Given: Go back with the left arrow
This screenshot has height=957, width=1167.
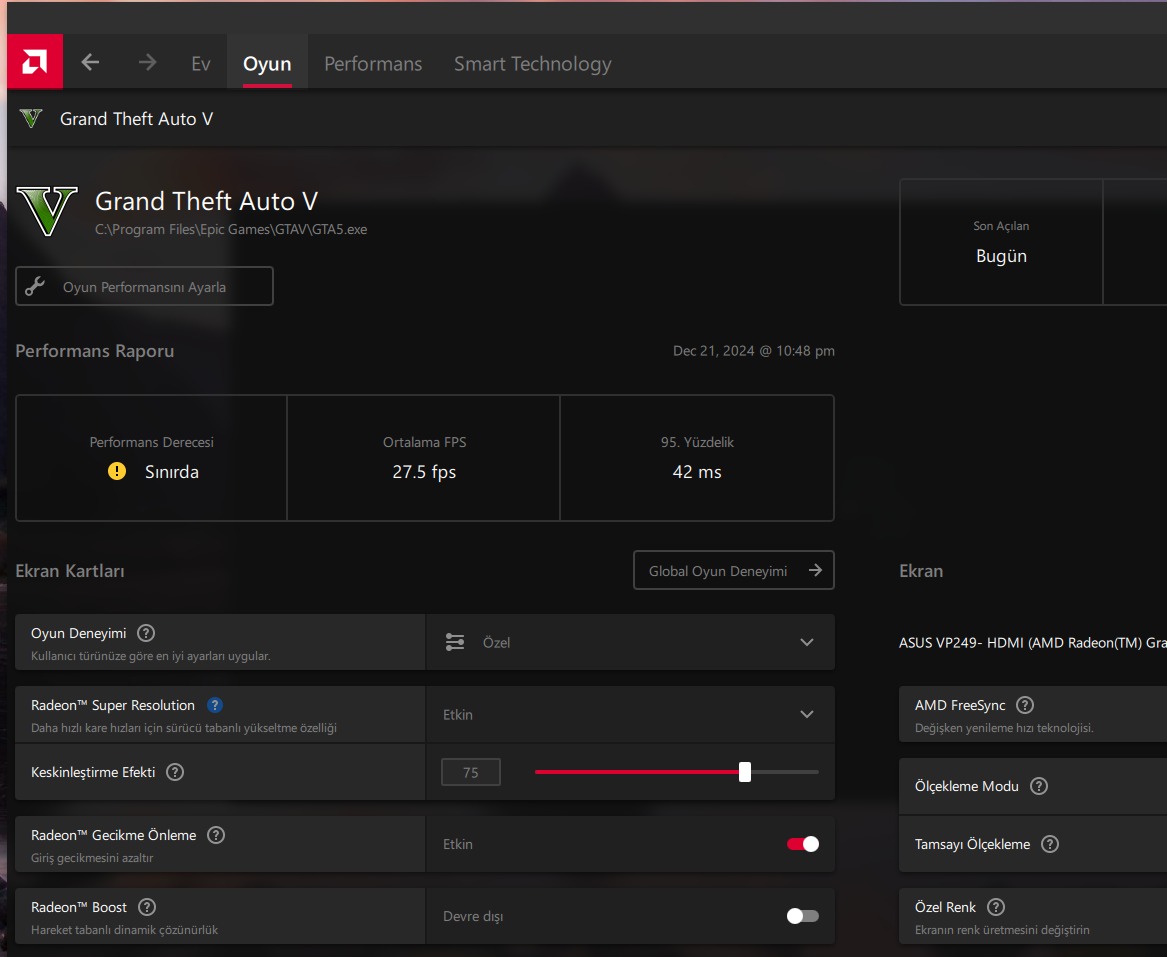Looking at the screenshot, I should pyautogui.click(x=90, y=63).
